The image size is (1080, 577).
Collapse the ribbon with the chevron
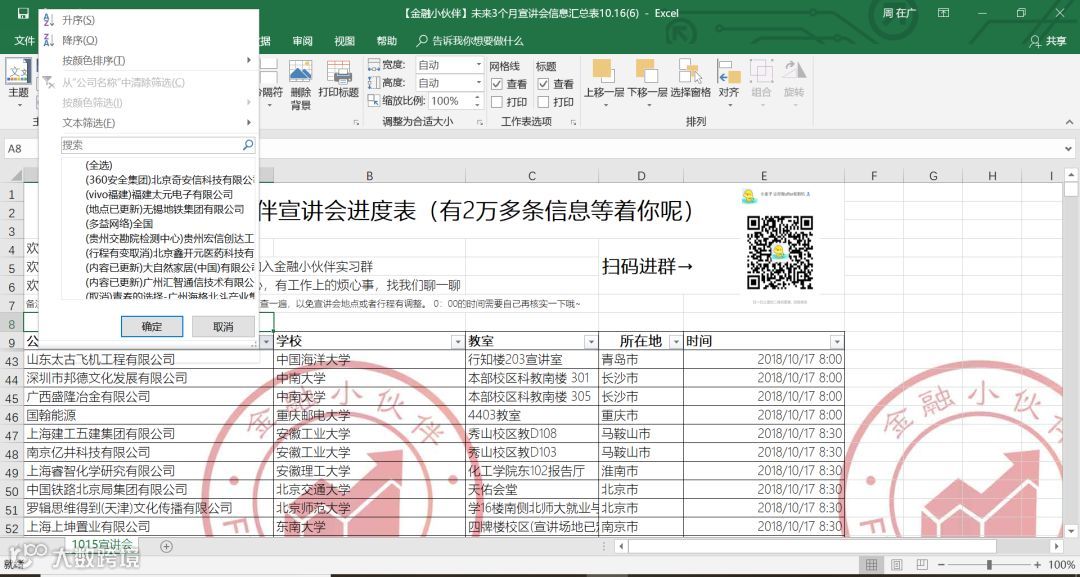tap(1070, 122)
